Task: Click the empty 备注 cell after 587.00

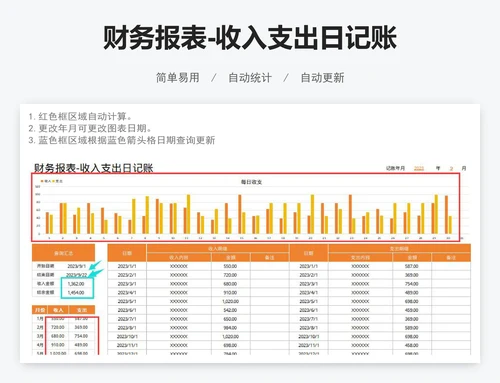Action: click(x=451, y=266)
